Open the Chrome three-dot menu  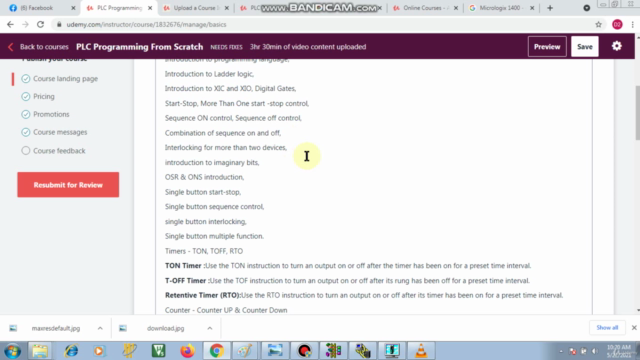click(x=632, y=24)
